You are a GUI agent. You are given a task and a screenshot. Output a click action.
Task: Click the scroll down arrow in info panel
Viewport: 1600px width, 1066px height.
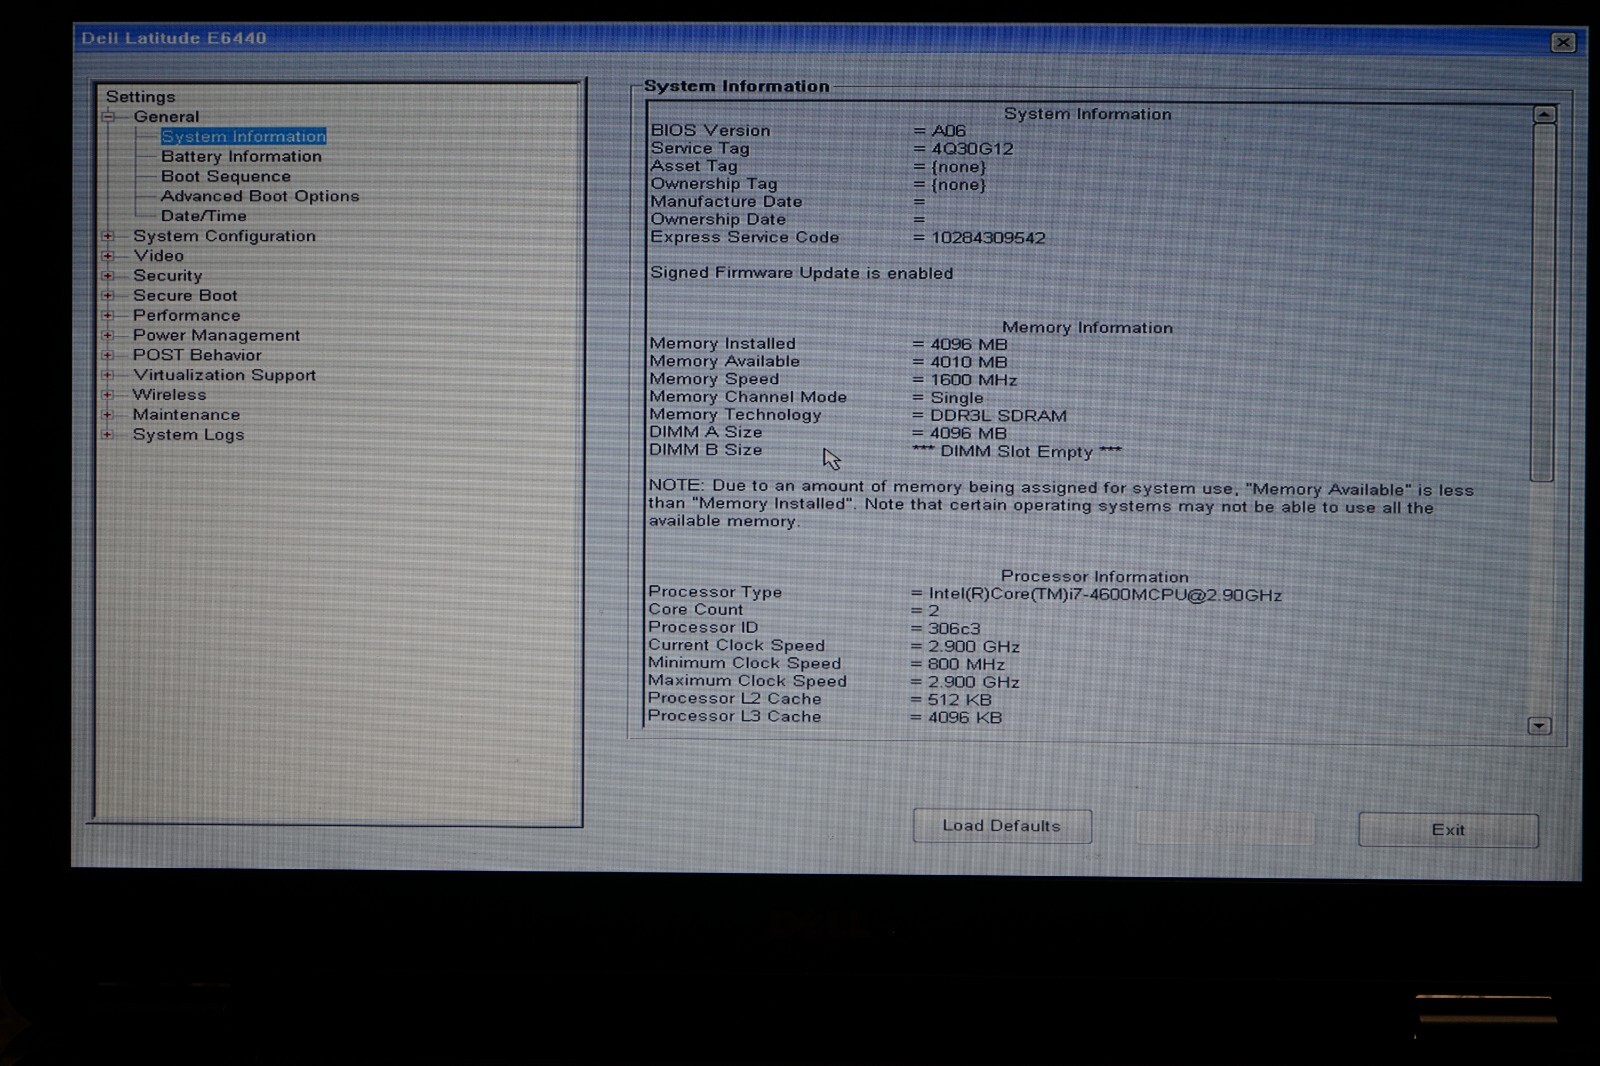tap(1540, 726)
